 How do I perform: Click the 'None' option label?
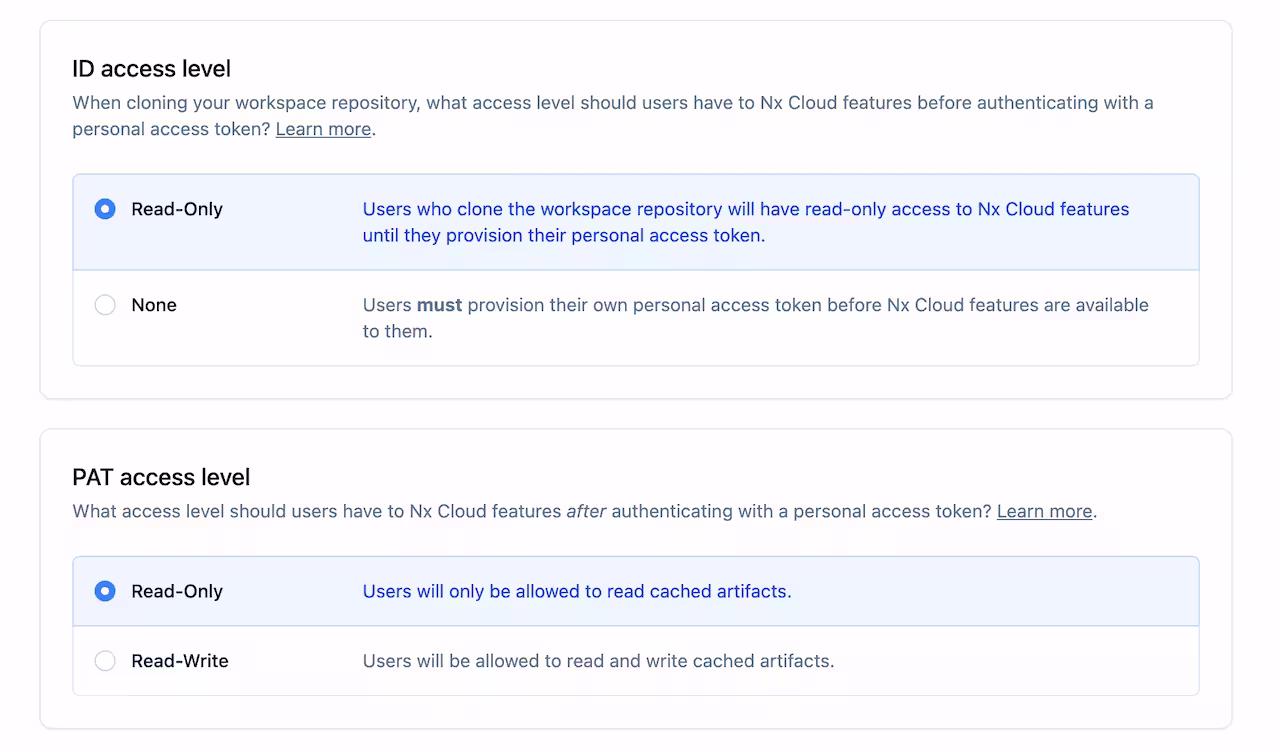[x=154, y=305]
